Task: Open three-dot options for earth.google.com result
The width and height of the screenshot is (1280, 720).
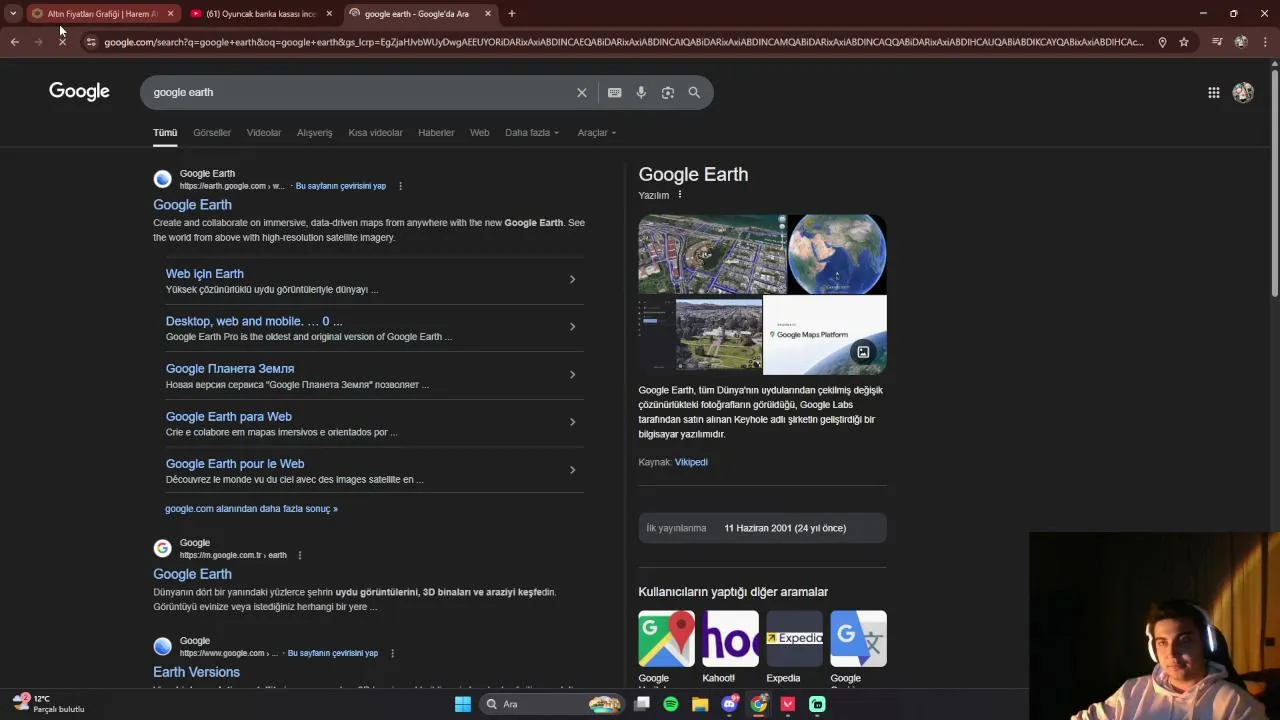Action: pyautogui.click(x=400, y=186)
